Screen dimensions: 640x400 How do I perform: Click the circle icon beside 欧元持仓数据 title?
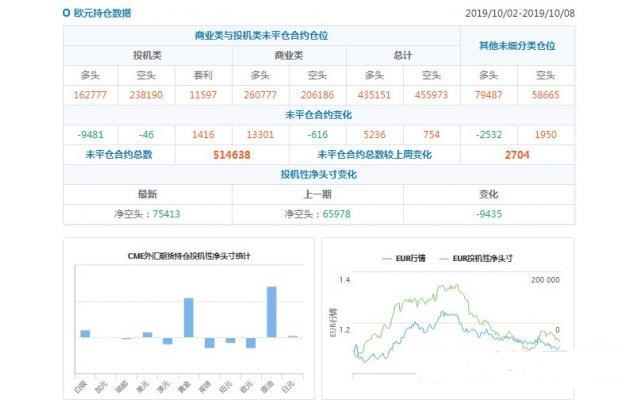[x=66, y=14]
